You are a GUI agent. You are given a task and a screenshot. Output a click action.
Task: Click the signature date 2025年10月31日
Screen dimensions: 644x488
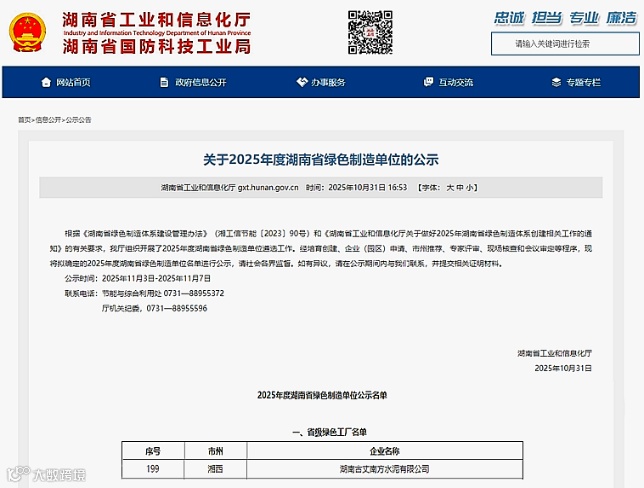563,368
